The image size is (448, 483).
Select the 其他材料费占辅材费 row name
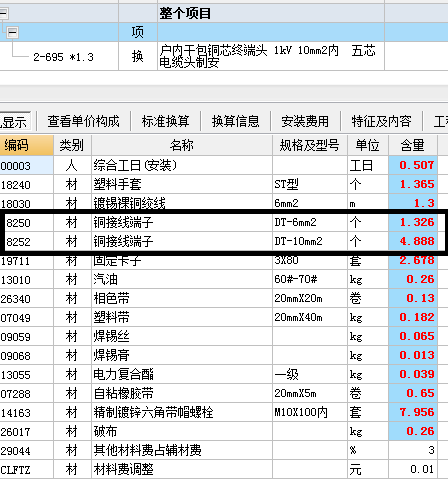point(182,450)
